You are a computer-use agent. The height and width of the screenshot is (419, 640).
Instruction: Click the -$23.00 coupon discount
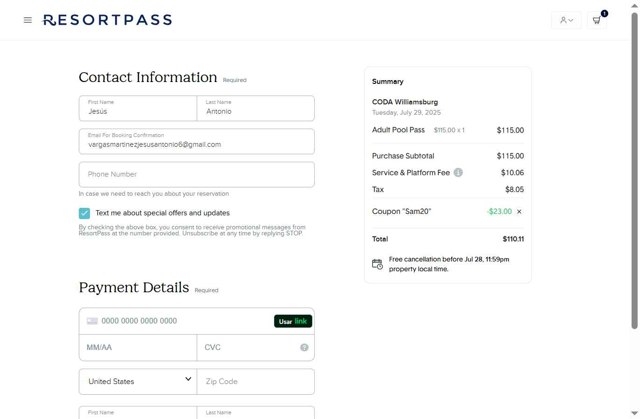[x=499, y=211]
